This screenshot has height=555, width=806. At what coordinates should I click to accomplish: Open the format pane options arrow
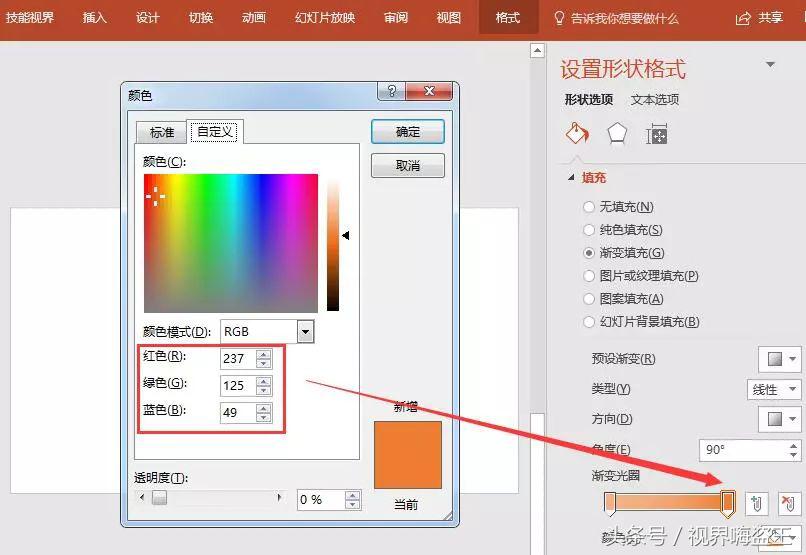click(770, 65)
